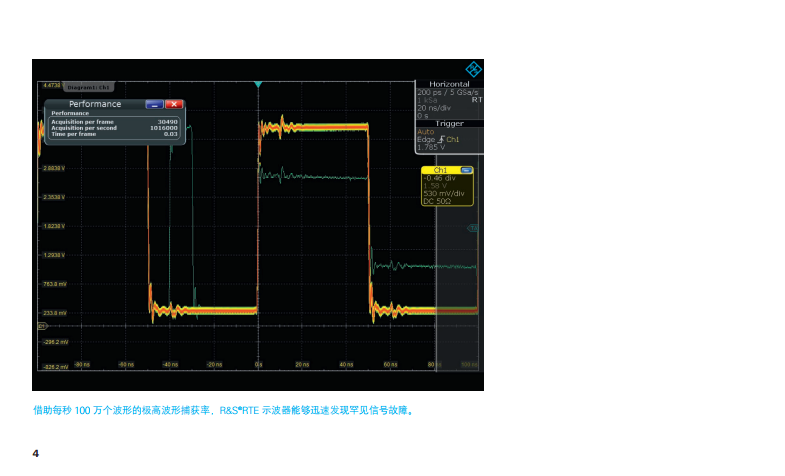This screenshot has width=785, height=476.
Task: Click the Chinese caption below the oscilloscope image
Action: tap(224, 410)
